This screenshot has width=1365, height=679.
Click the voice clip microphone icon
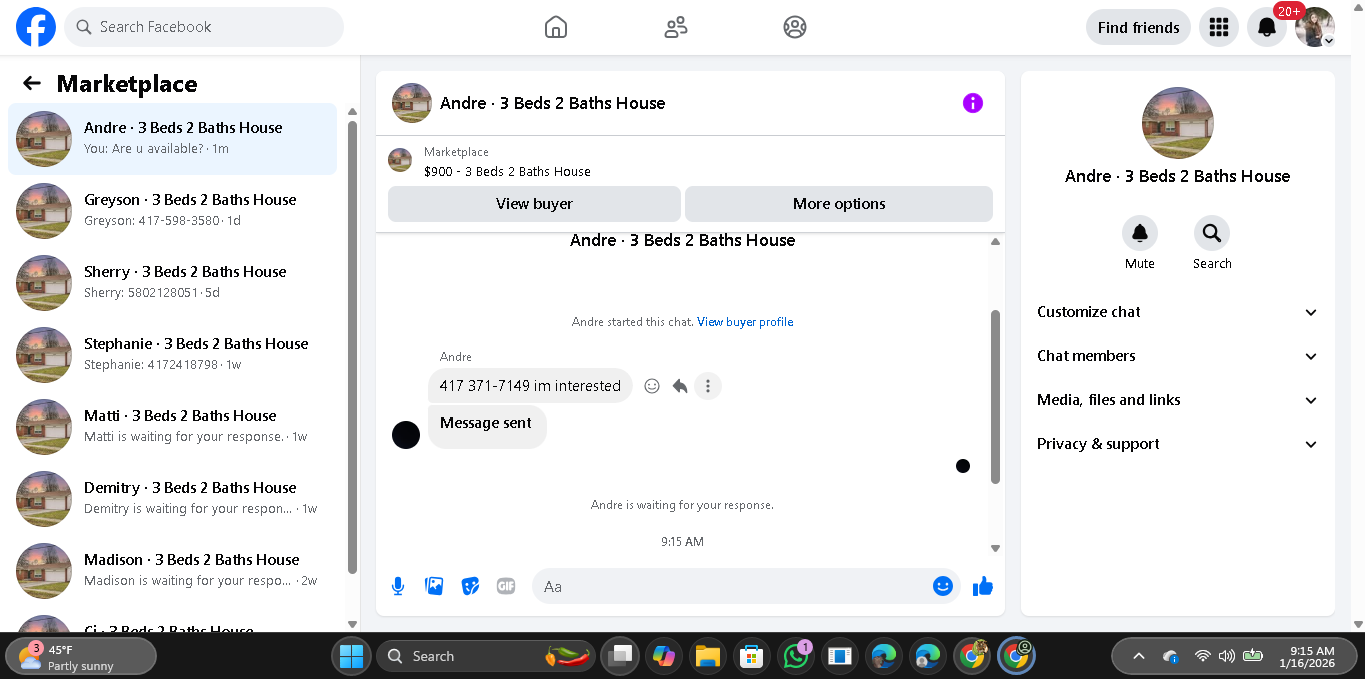398,586
